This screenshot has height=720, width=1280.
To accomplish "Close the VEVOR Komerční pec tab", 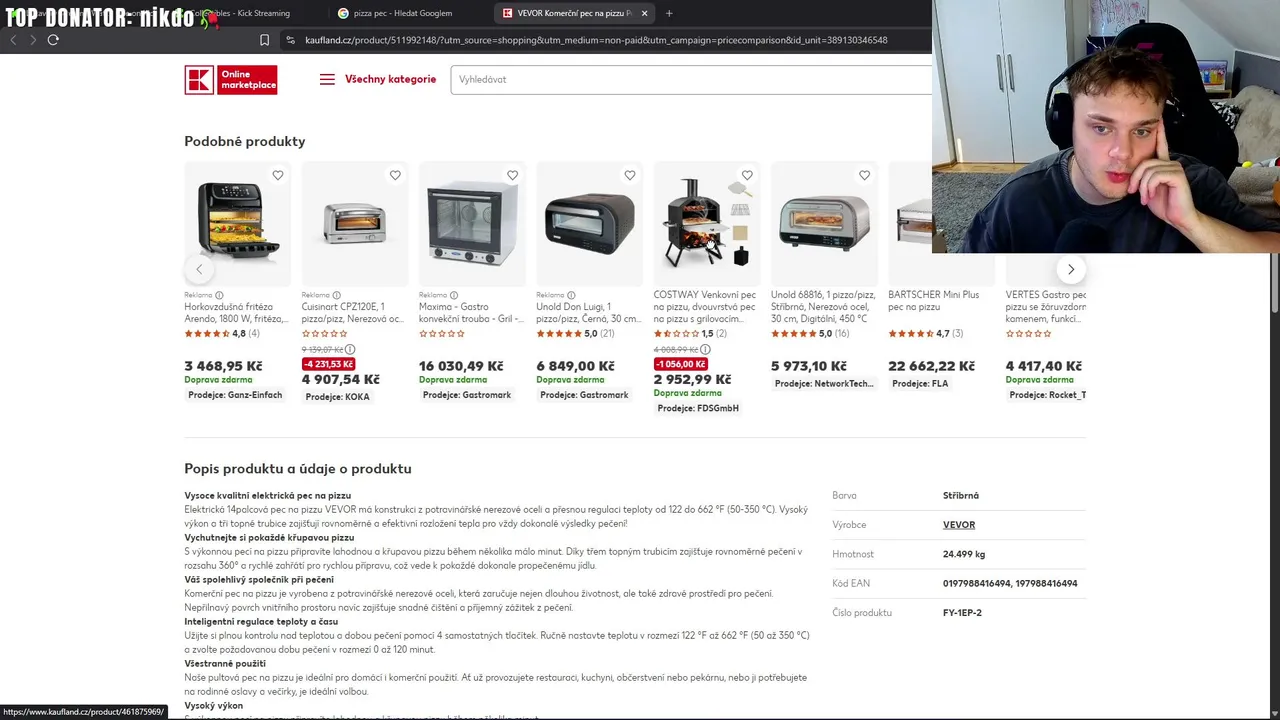I will pyautogui.click(x=644, y=13).
